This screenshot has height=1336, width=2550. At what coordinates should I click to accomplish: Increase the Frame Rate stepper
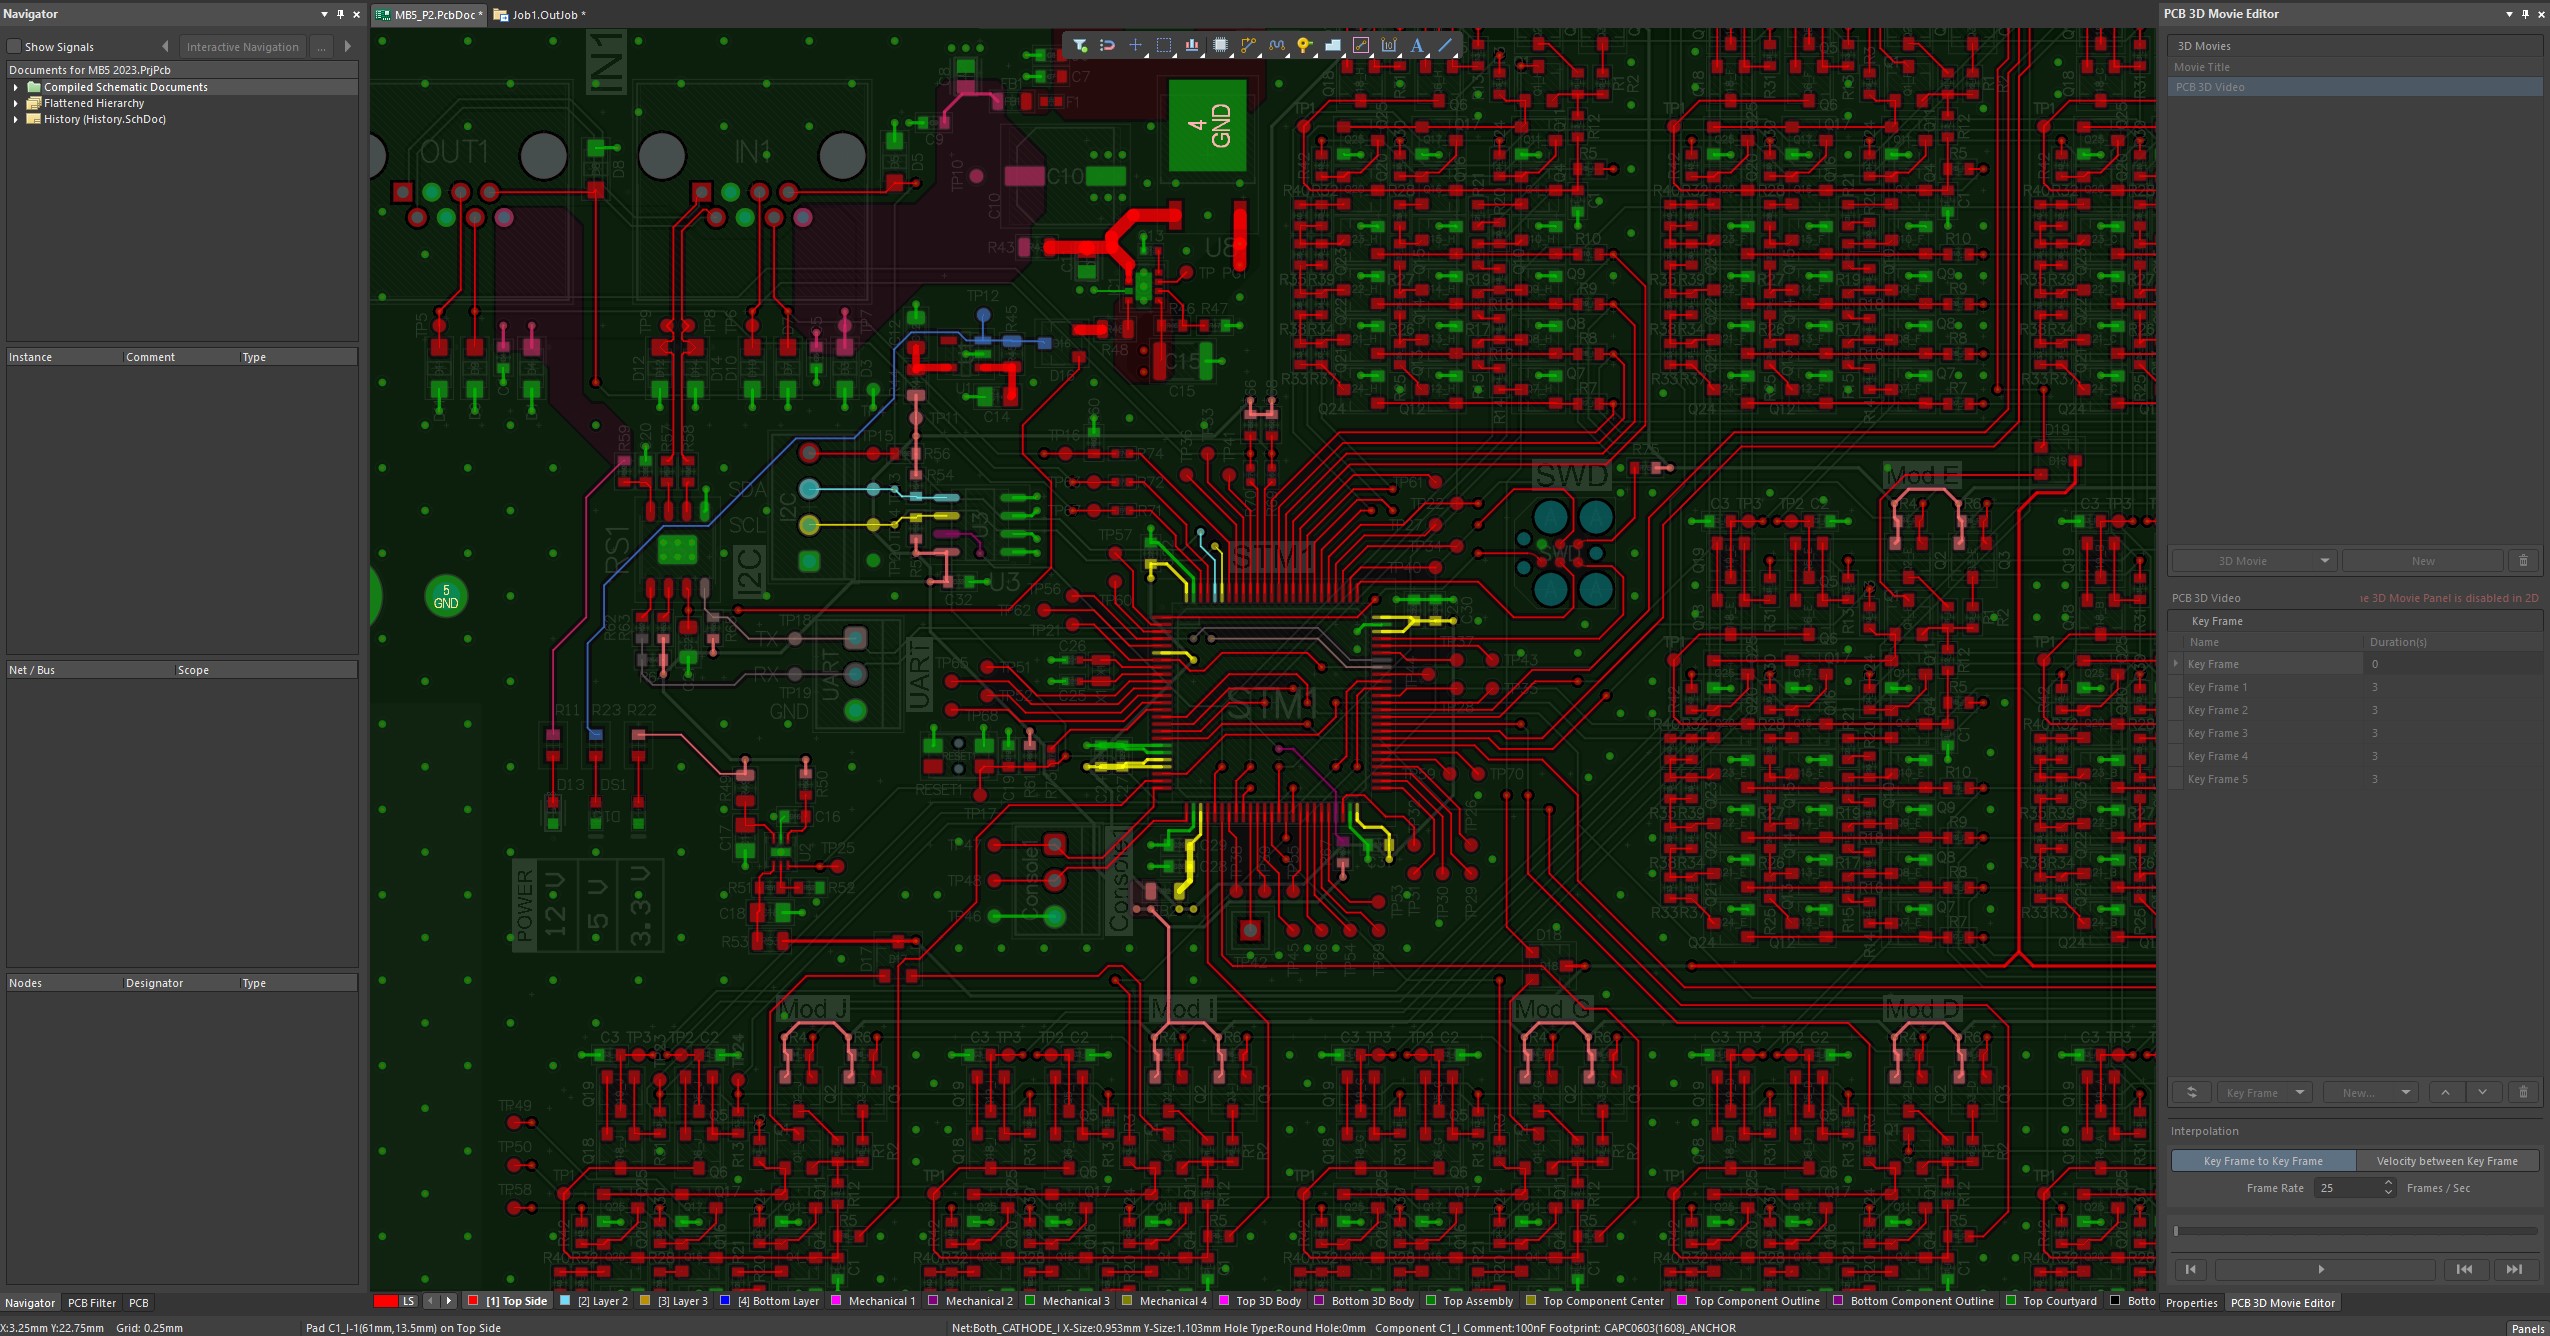(2388, 1183)
